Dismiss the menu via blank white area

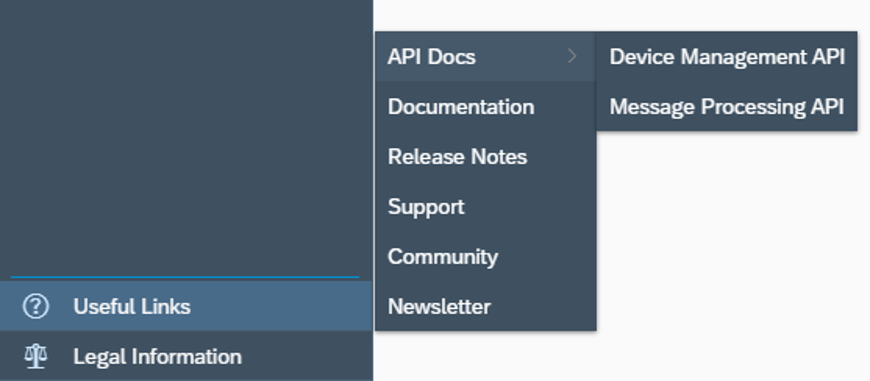click(732, 250)
